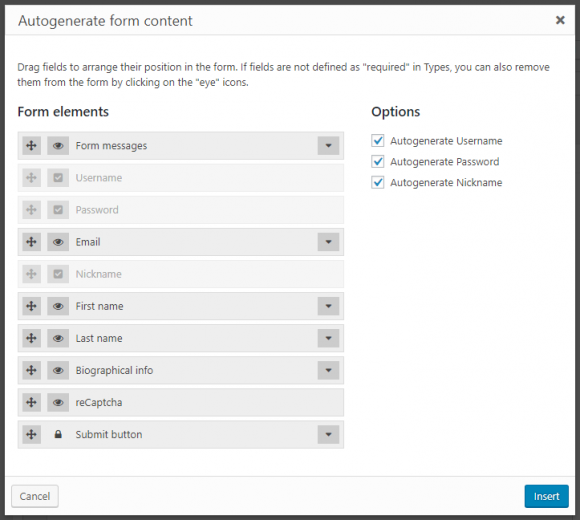Click the blue Insert button
This screenshot has height=520, width=580.
point(546,496)
